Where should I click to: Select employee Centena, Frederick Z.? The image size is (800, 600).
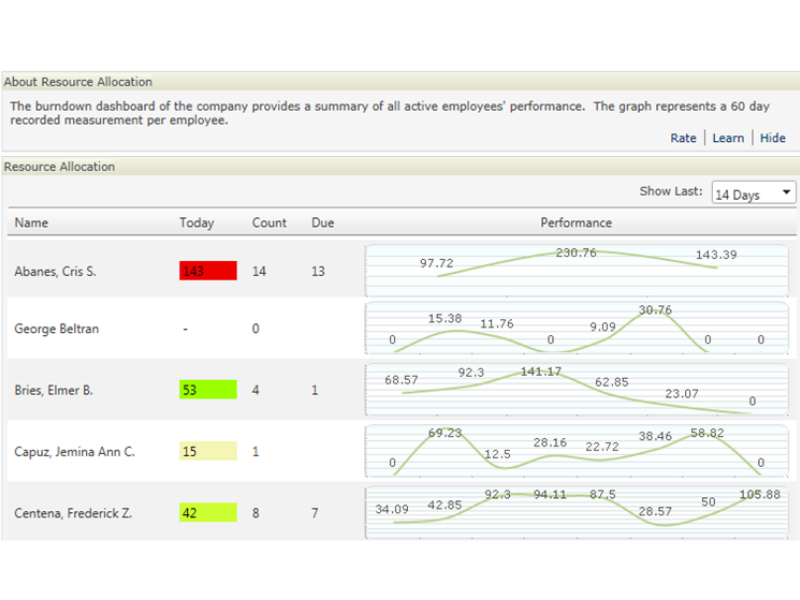click(x=73, y=513)
